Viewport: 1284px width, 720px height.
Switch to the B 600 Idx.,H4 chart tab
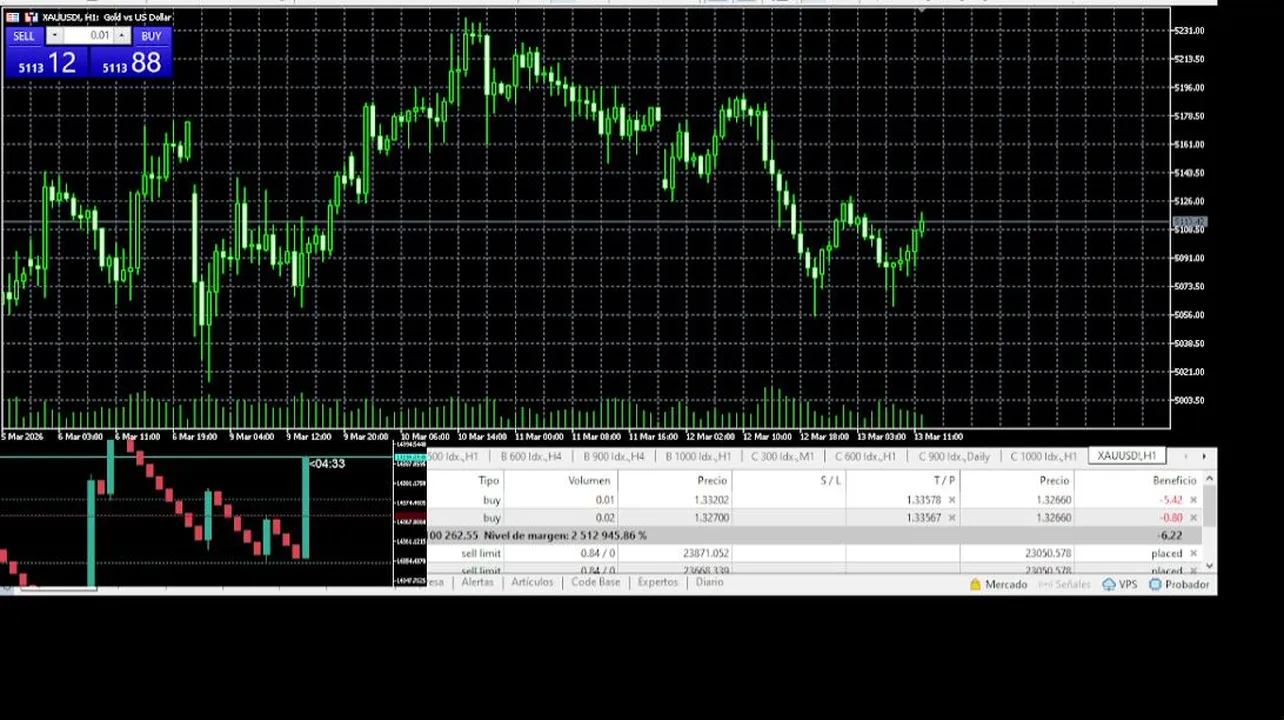[531, 456]
